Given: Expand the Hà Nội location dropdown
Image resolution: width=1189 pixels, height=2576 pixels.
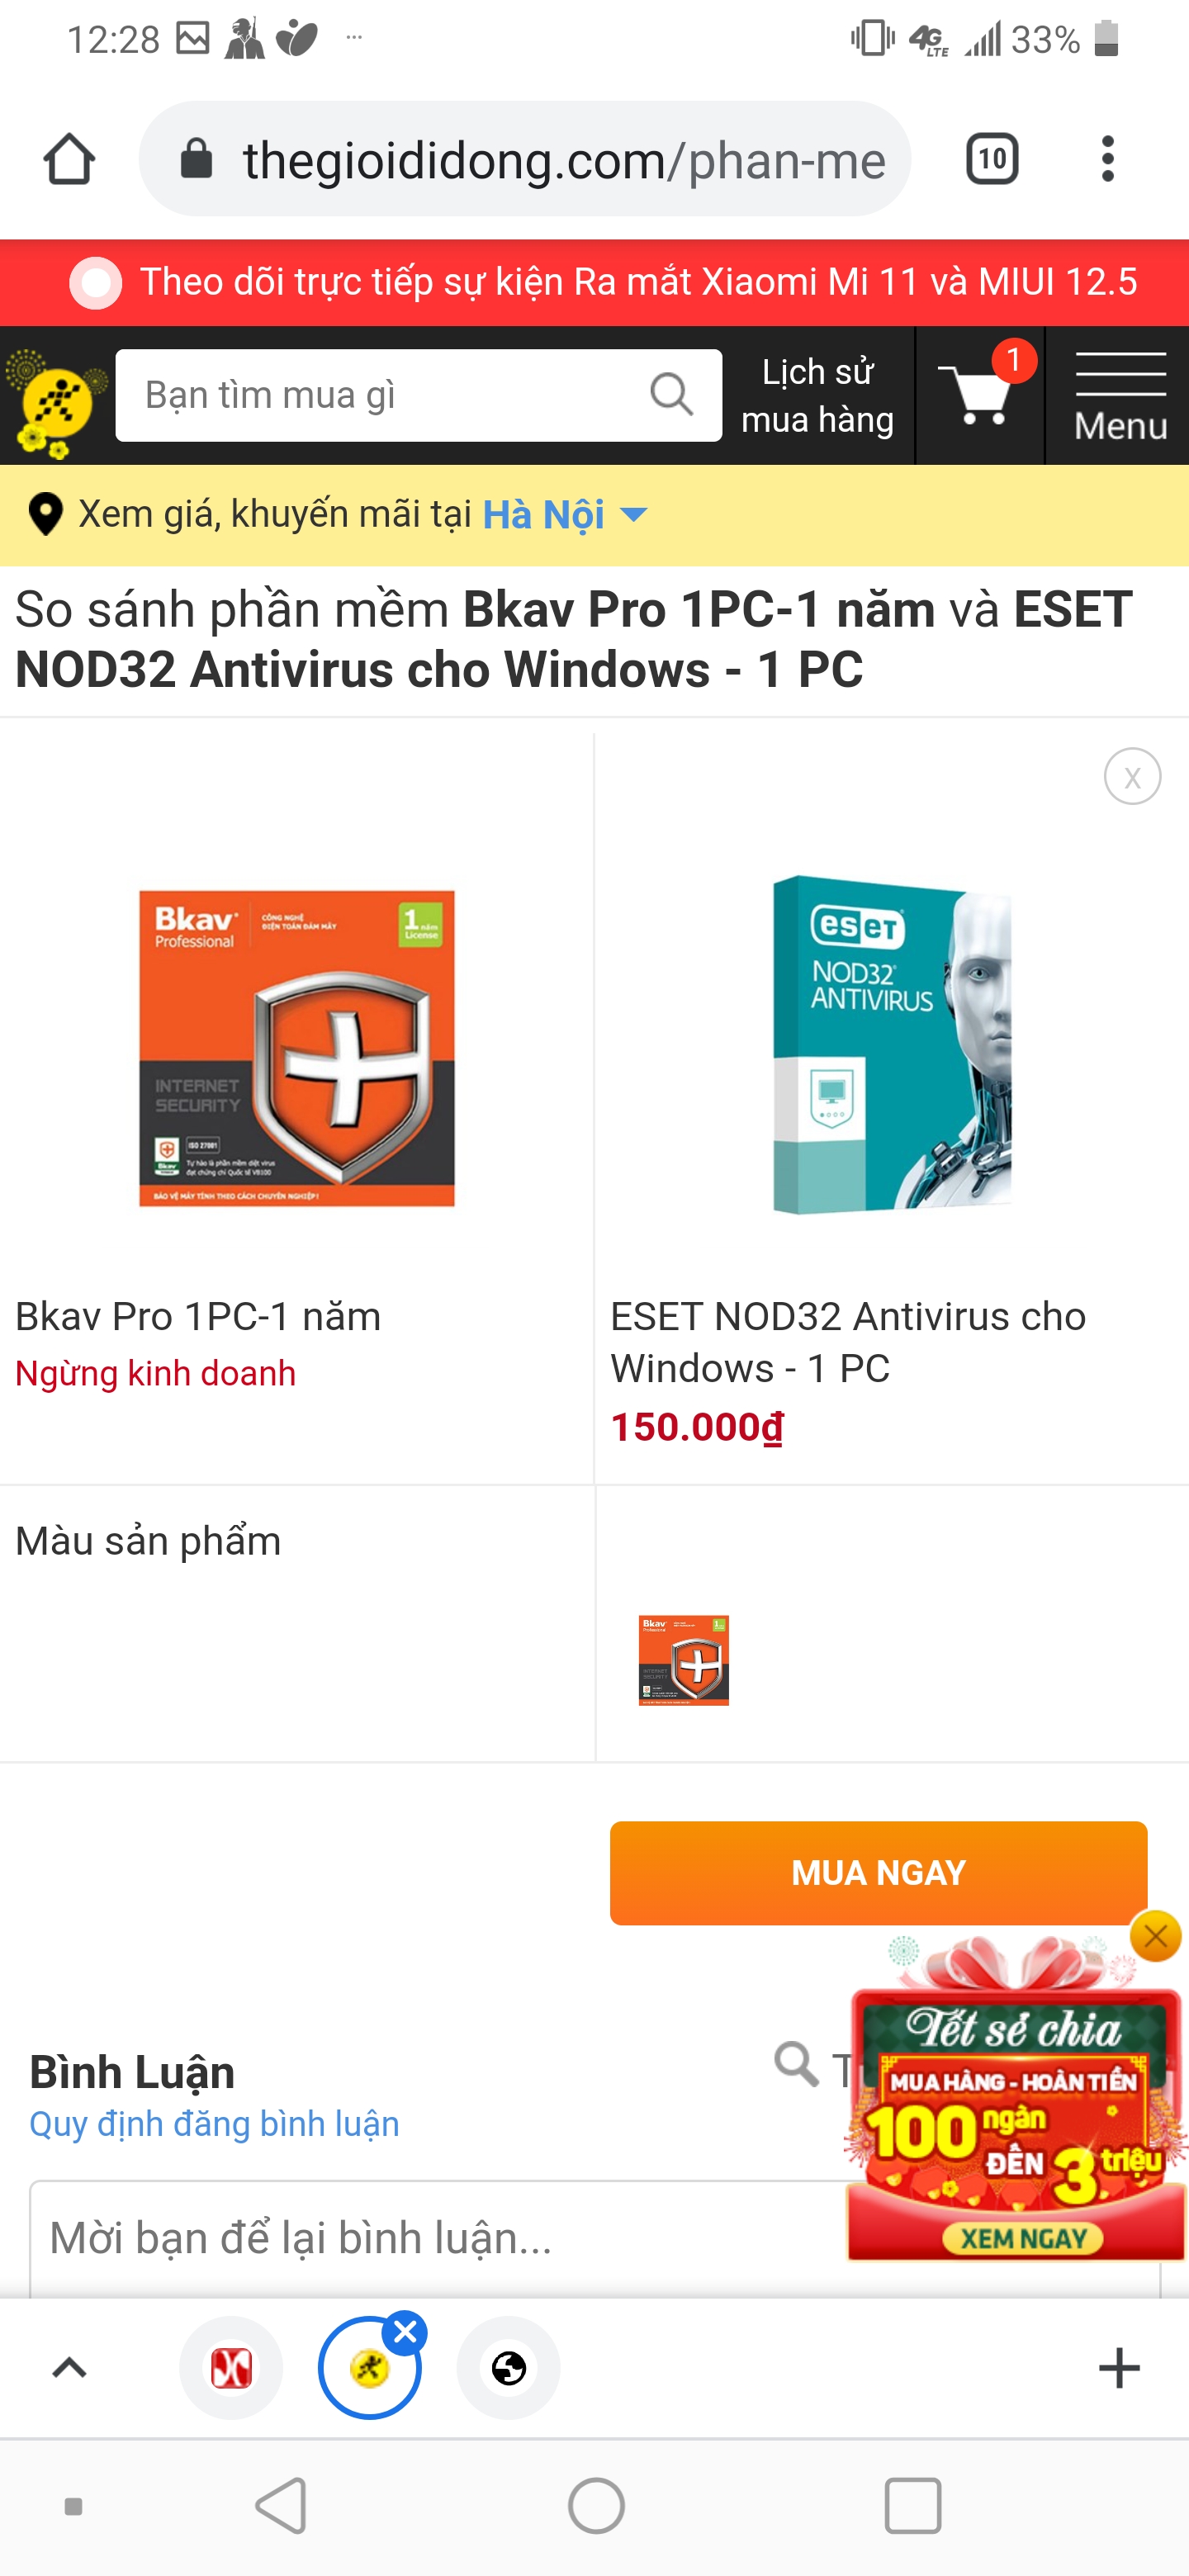Looking at the screenshot, I should [633, 514].
